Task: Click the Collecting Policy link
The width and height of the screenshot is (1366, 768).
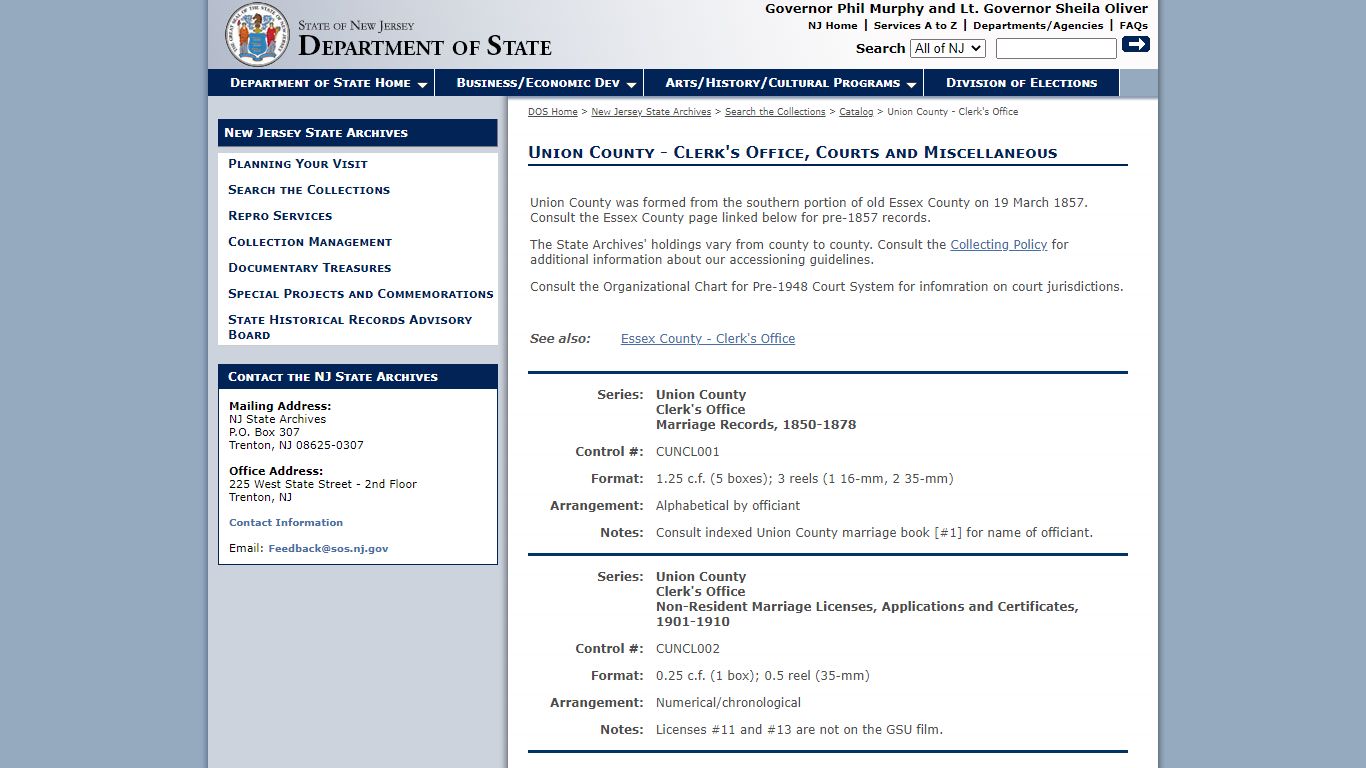Action: point(999,245)
